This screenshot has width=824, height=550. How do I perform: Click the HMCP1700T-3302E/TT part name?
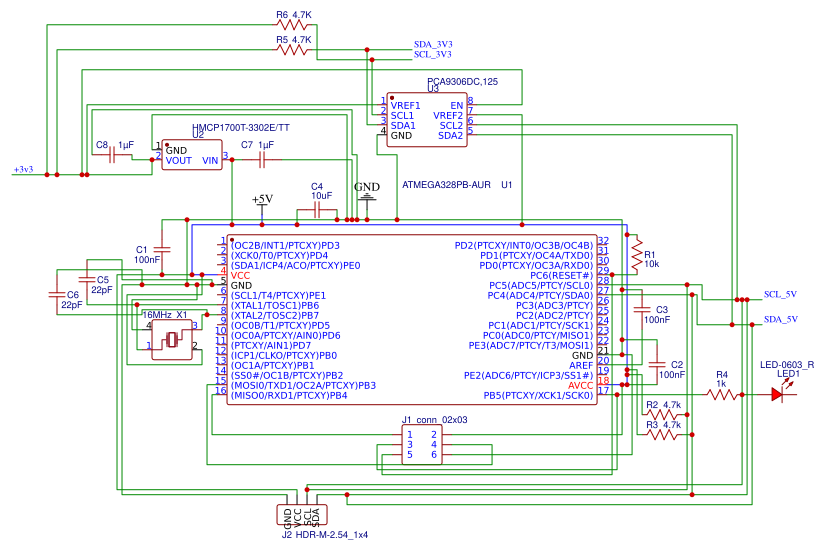(x=241, y=128)
